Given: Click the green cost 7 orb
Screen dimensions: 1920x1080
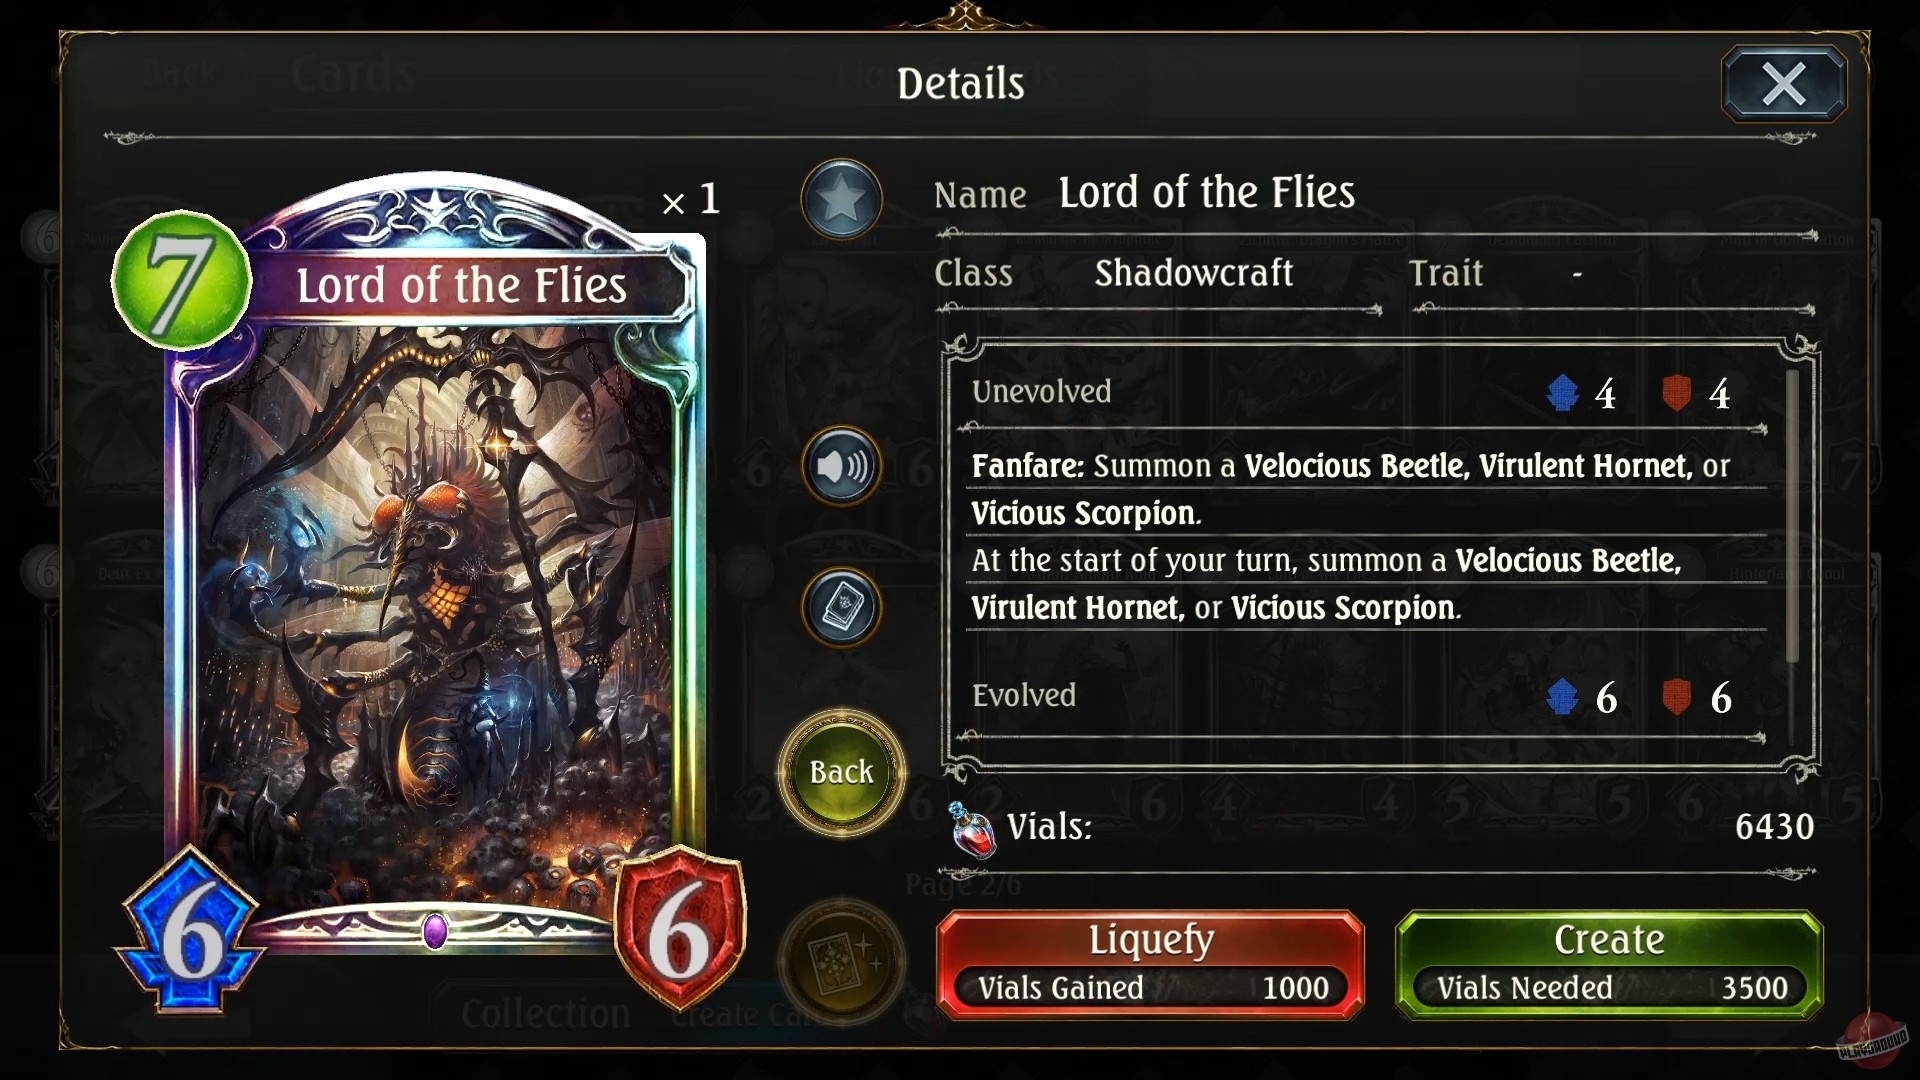Looking at the screenshot, I should coord(181,279).
